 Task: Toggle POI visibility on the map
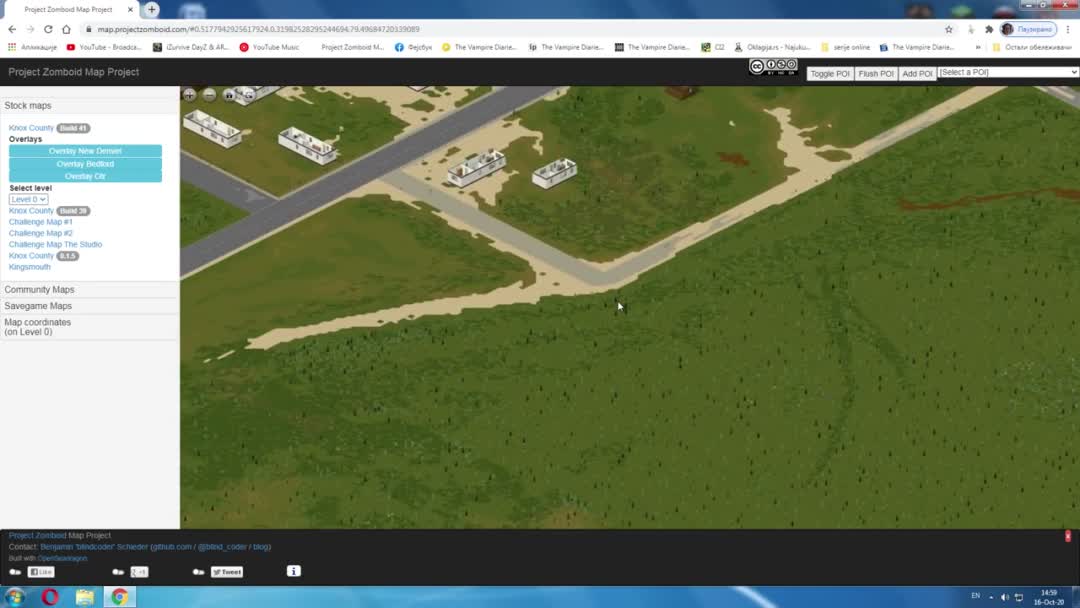click(x=829, y=73)
